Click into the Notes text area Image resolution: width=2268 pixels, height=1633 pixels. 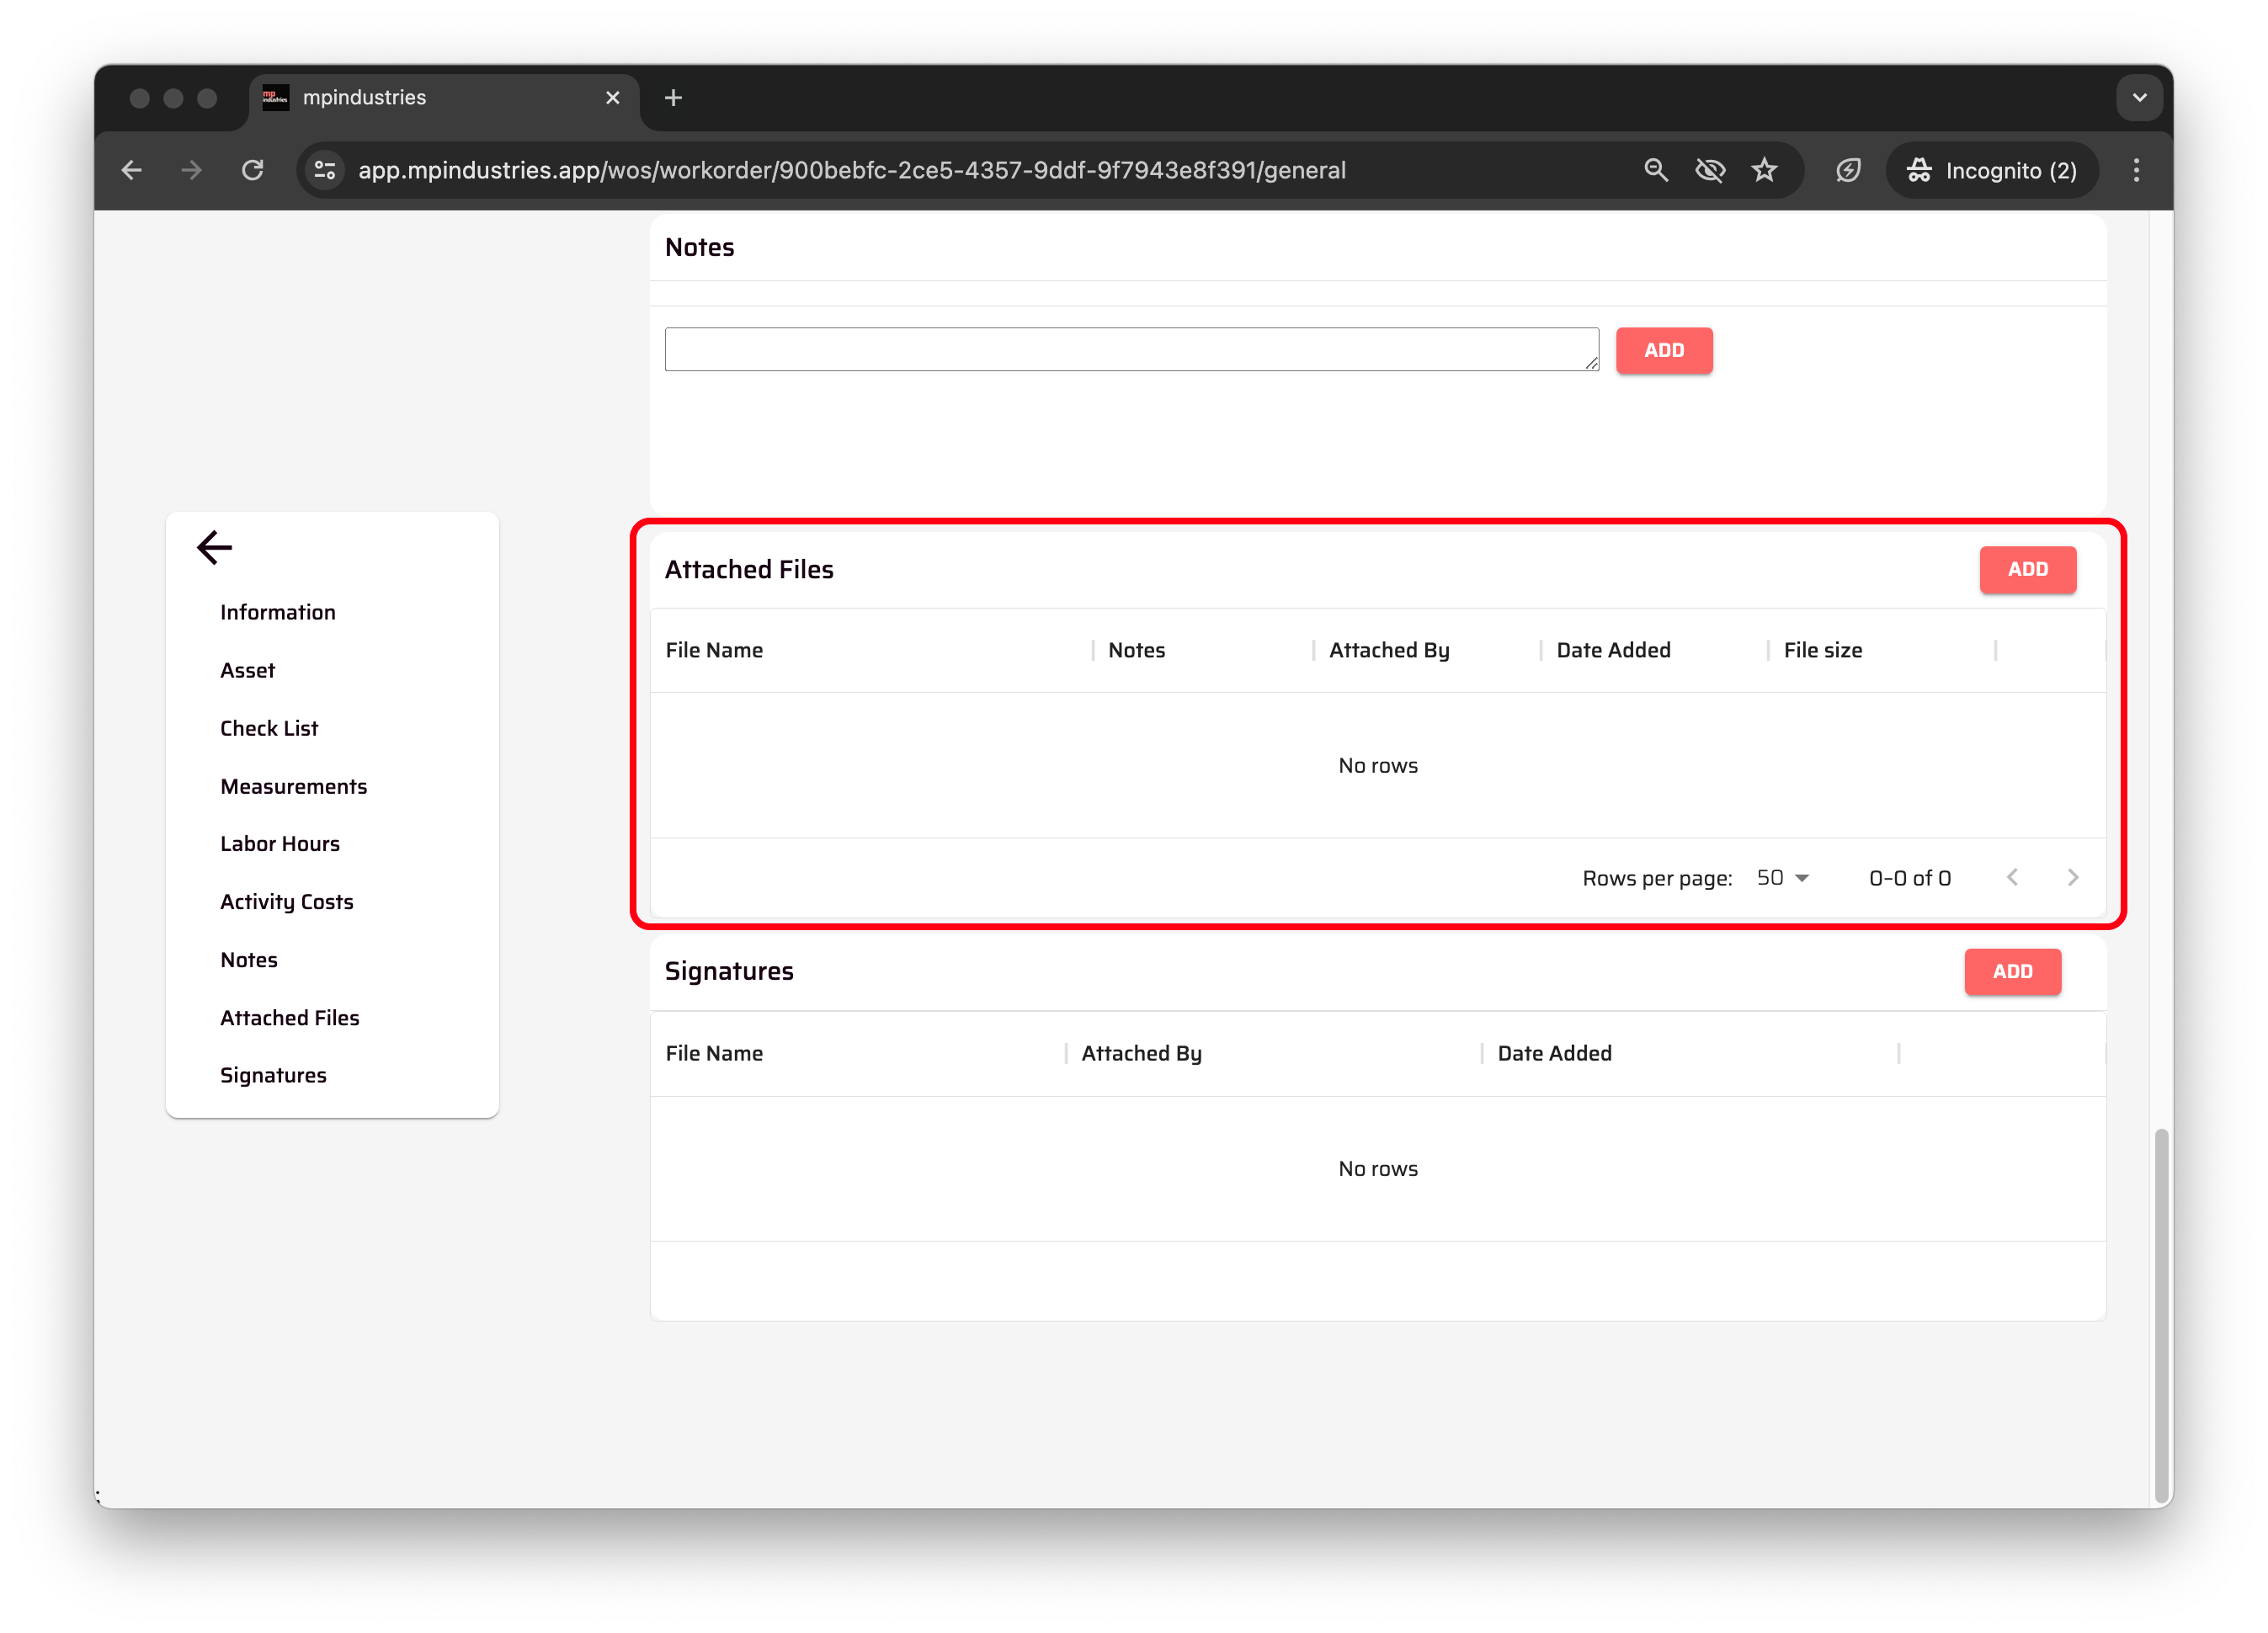(1130, 349)
